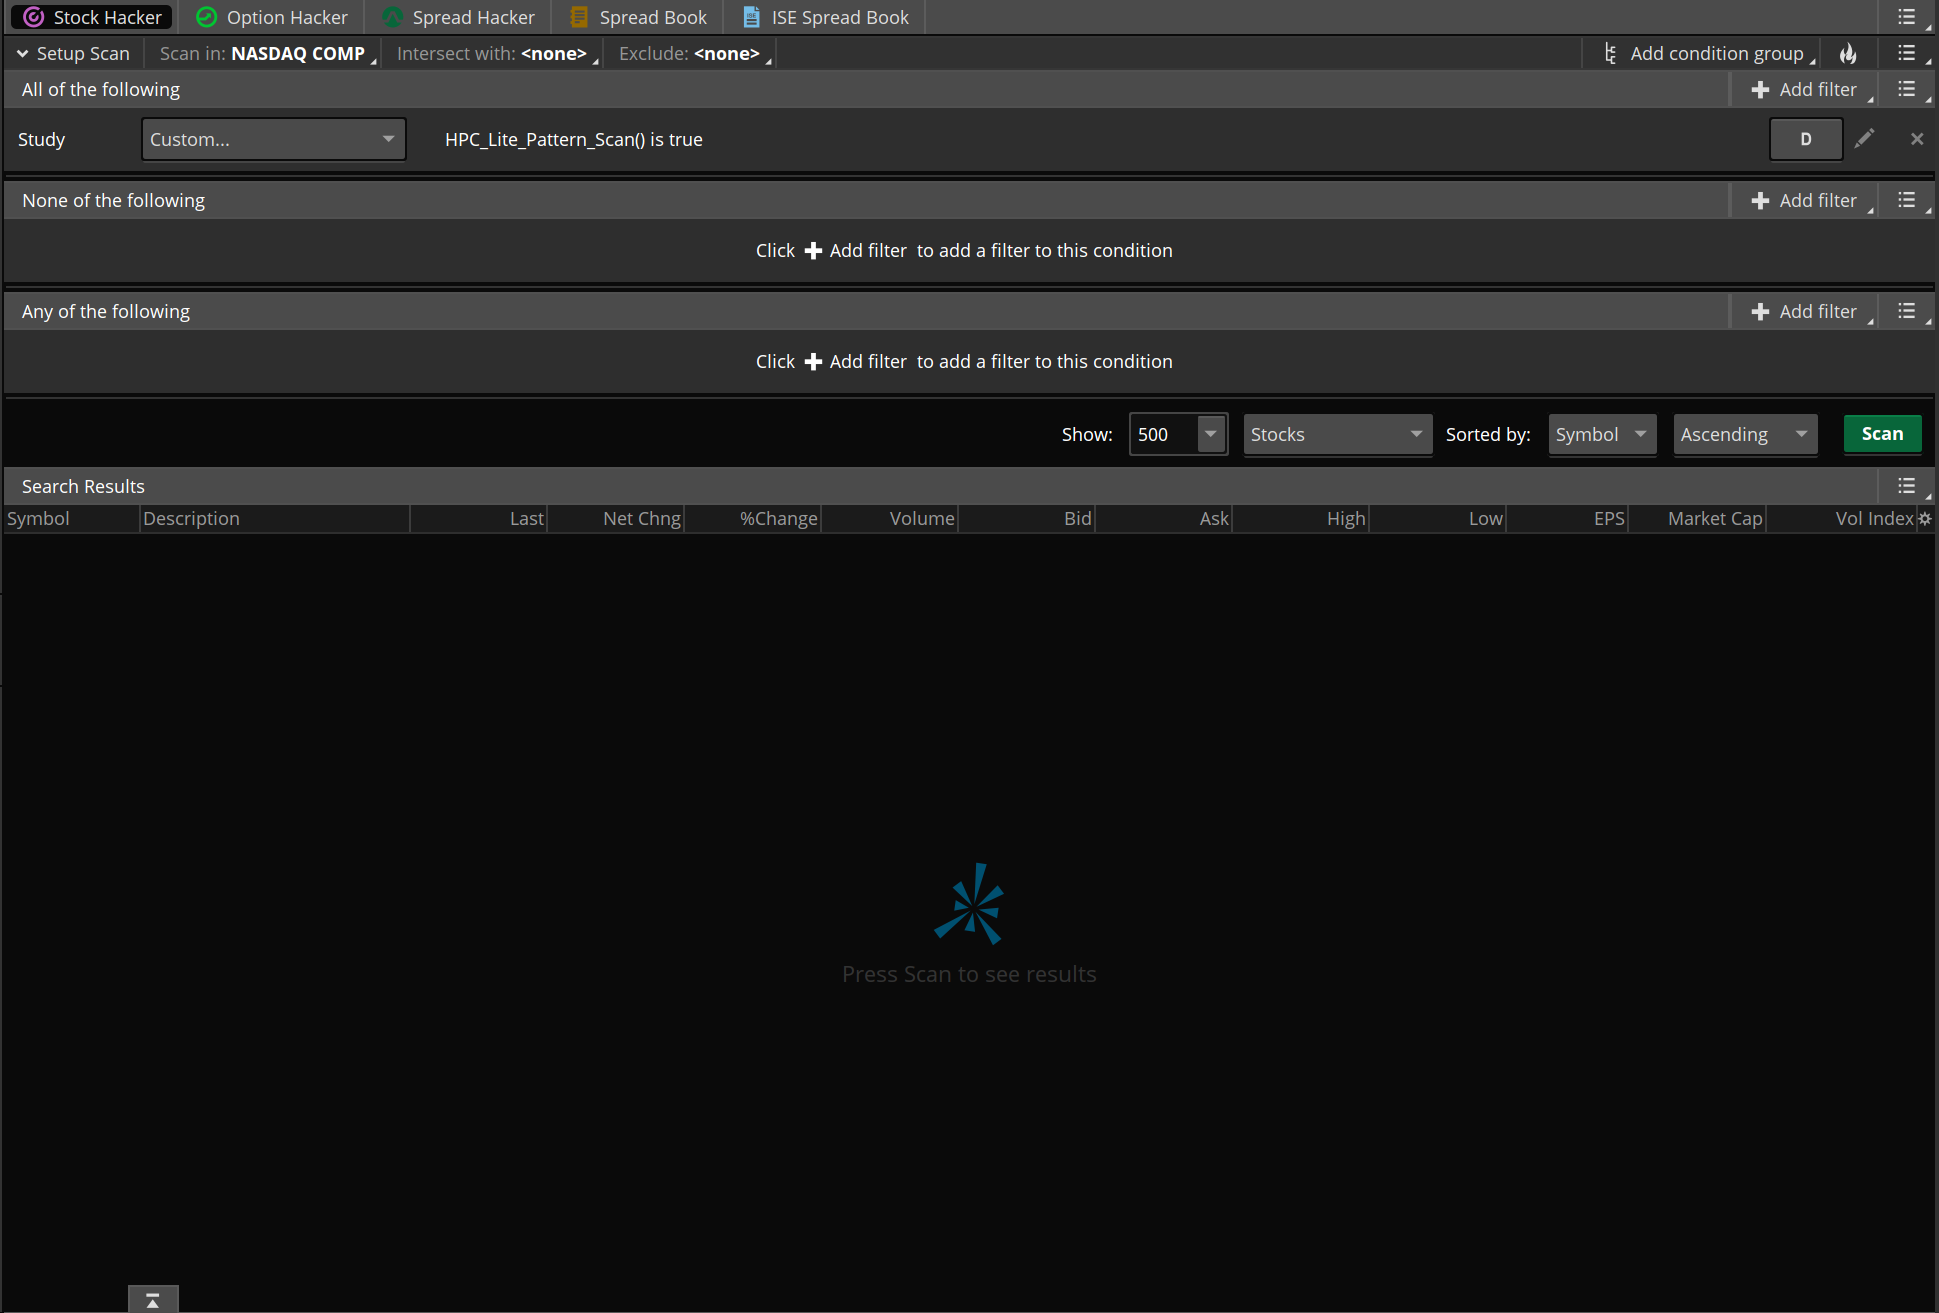The image size is (1939, 1313).
Task: Expand the Show 500 results dropdown
Action: click(x=1211, y=434)
